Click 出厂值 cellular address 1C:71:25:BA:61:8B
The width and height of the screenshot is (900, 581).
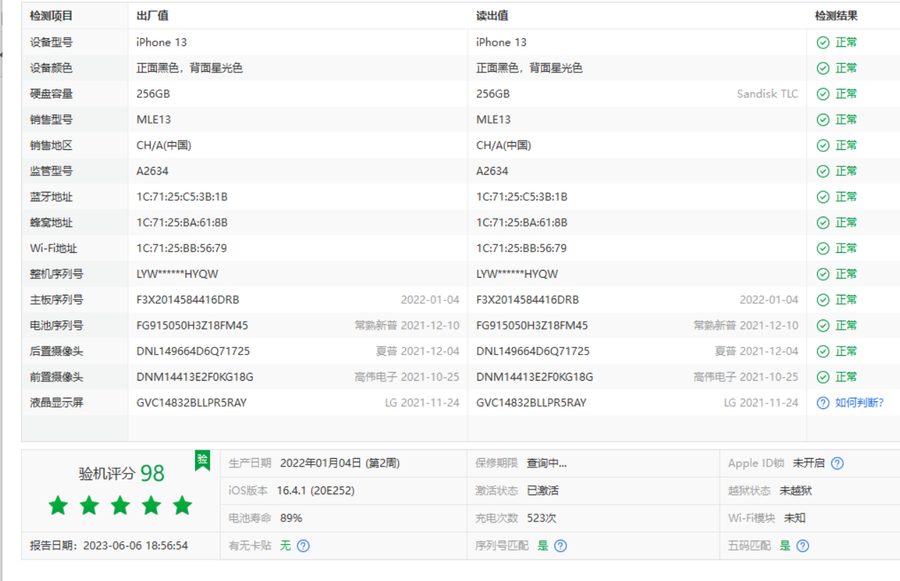[182, 223]
